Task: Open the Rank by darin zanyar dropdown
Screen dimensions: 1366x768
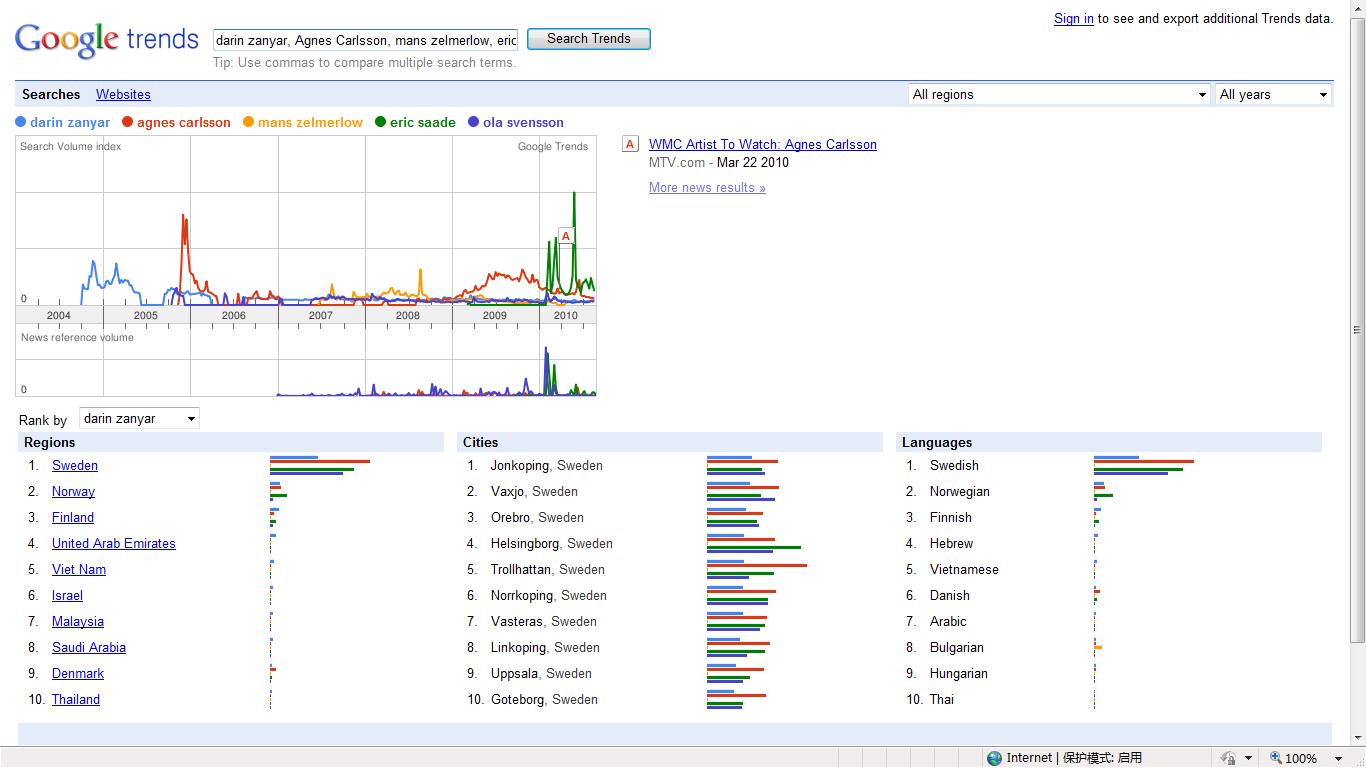Action: click(x=139, y=419)
